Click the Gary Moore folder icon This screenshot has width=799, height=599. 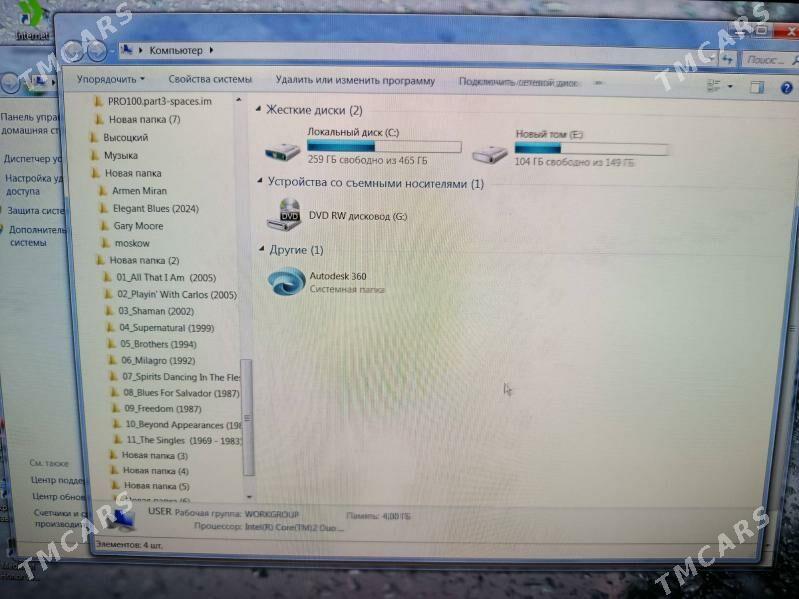tap(104, 226)
